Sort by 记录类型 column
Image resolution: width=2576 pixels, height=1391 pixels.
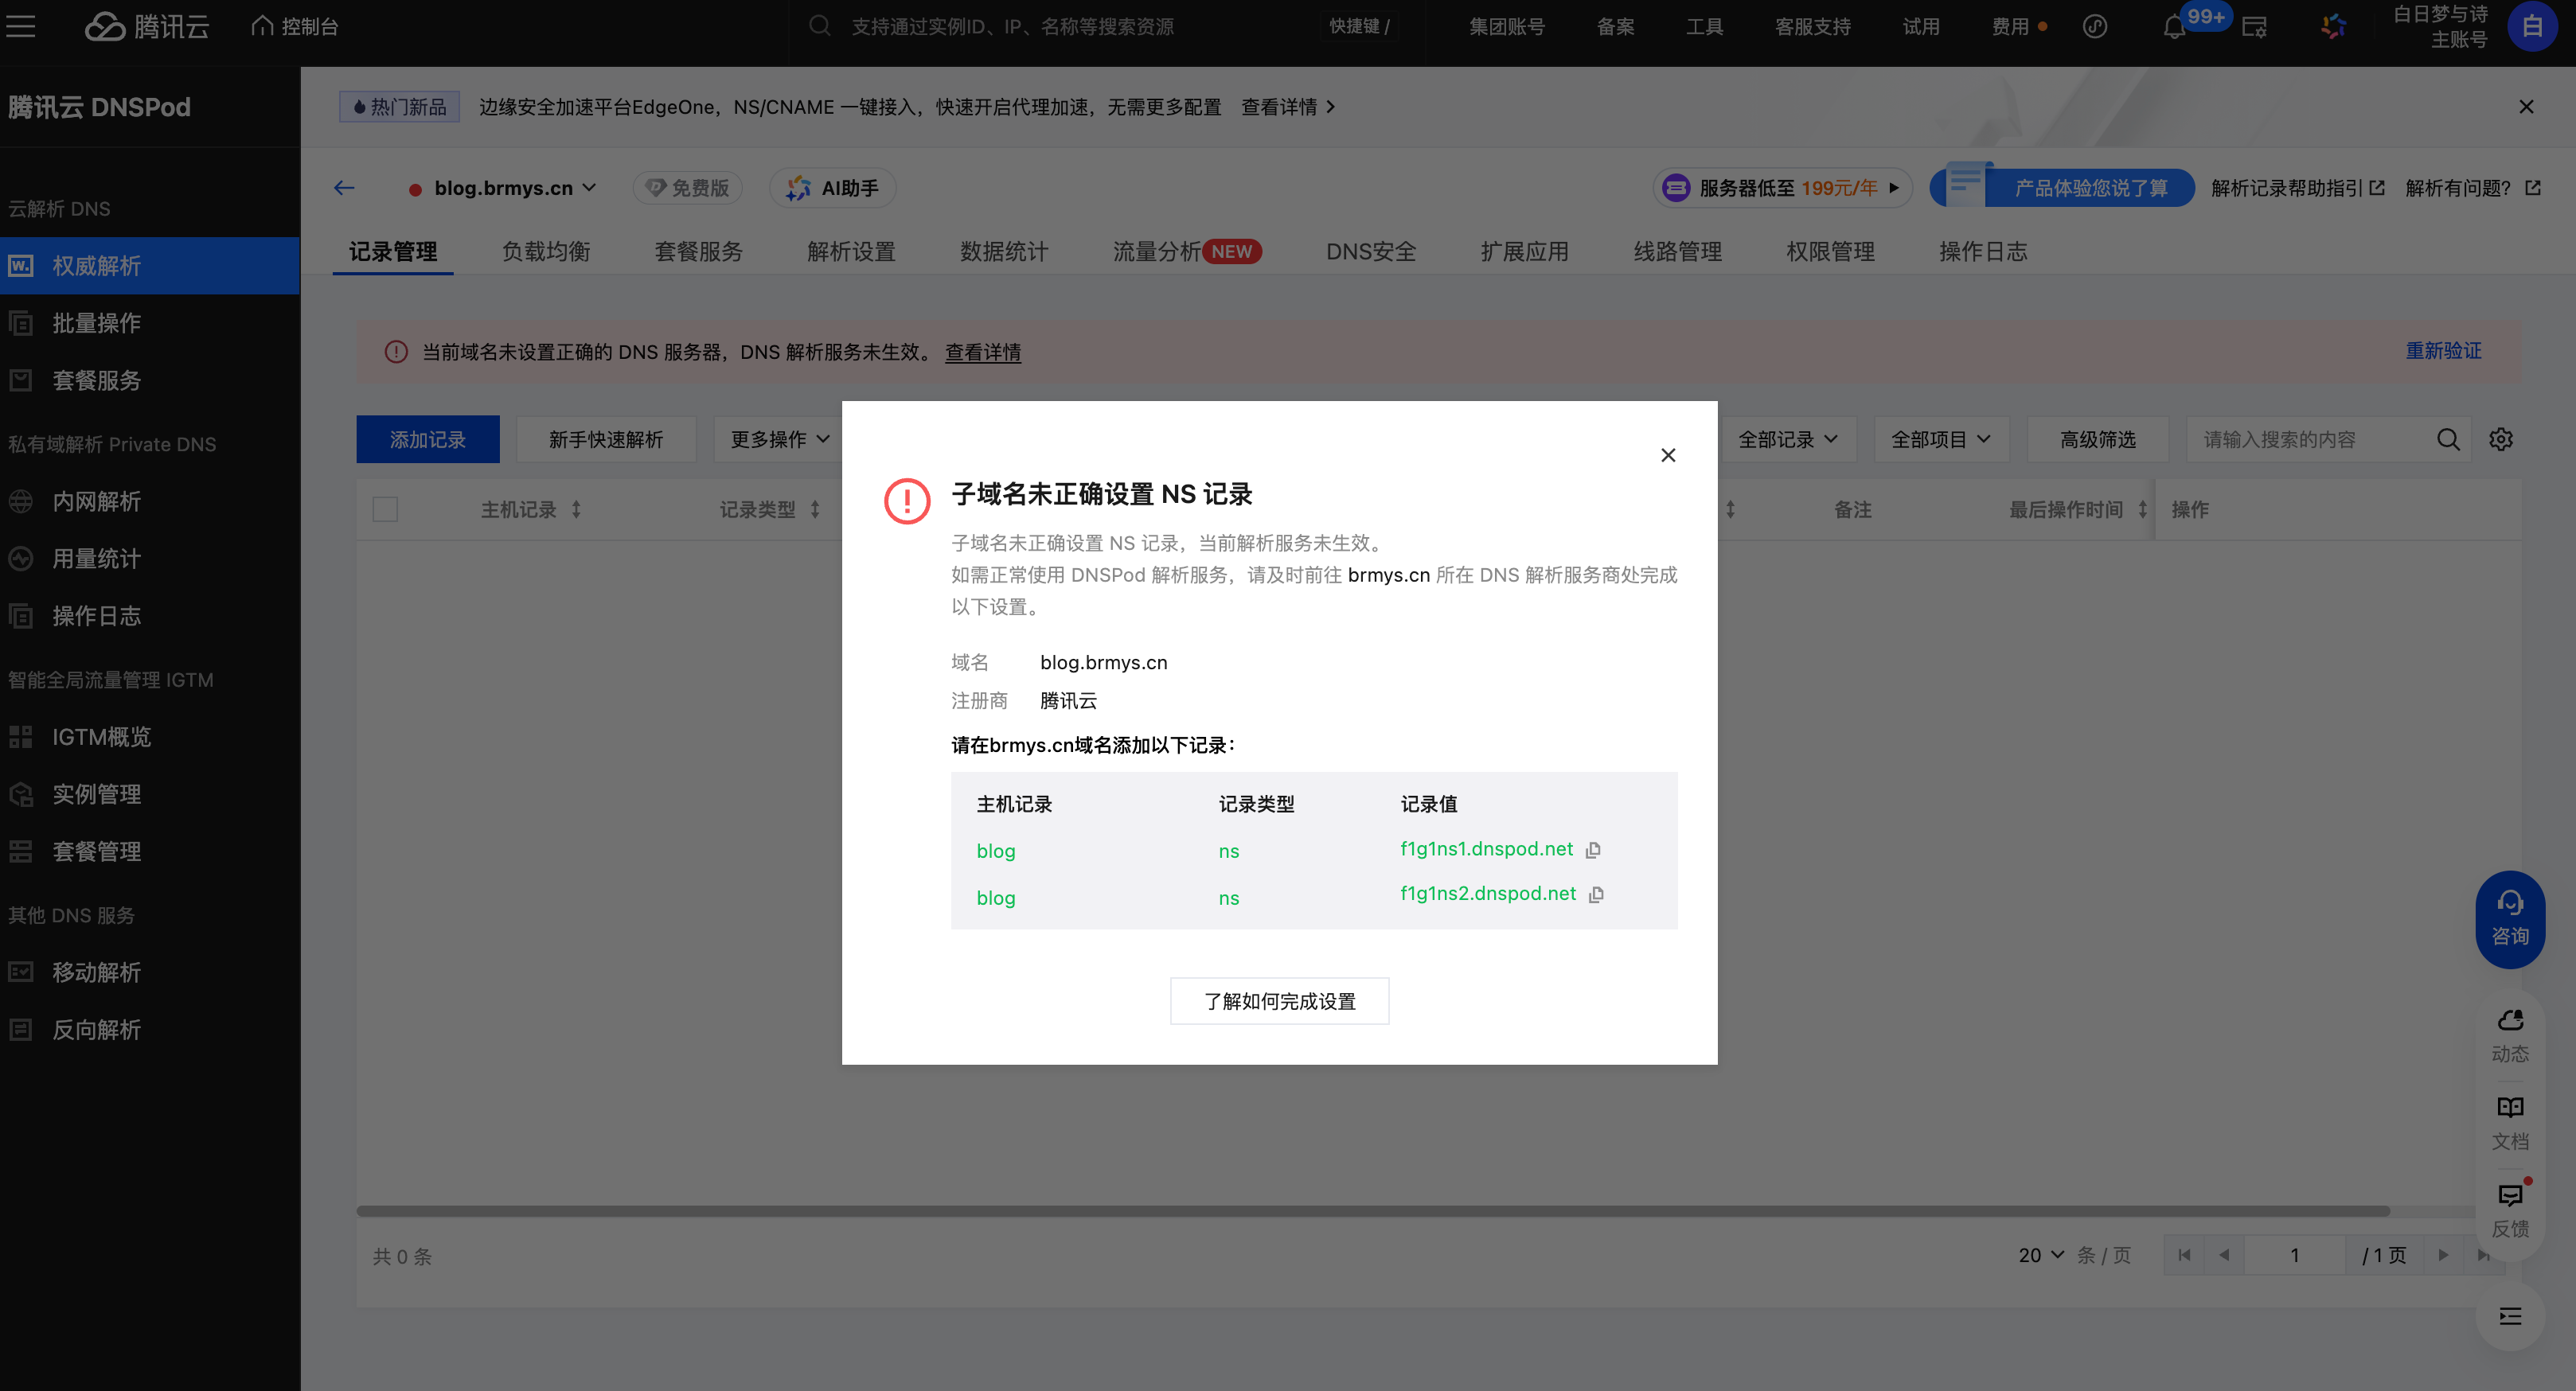[x=815, y=509]
